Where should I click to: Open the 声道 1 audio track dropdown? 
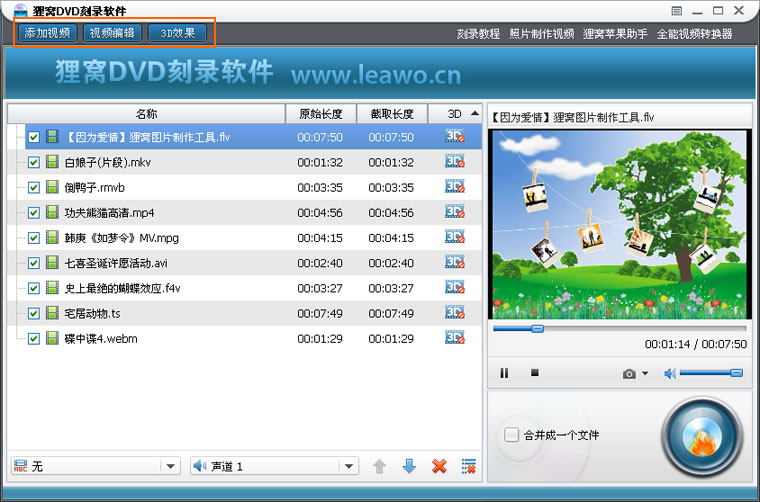(x=274, y=466)
